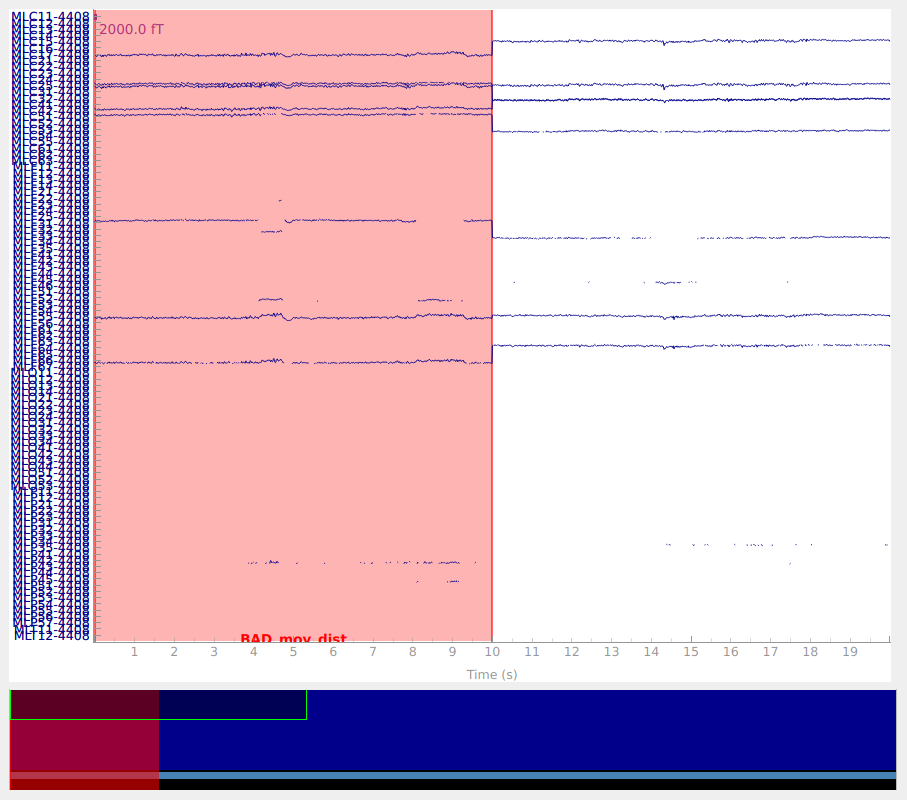Click the Time (s) axis label
Screen dimensions: 907x800
tap(492, 675)
